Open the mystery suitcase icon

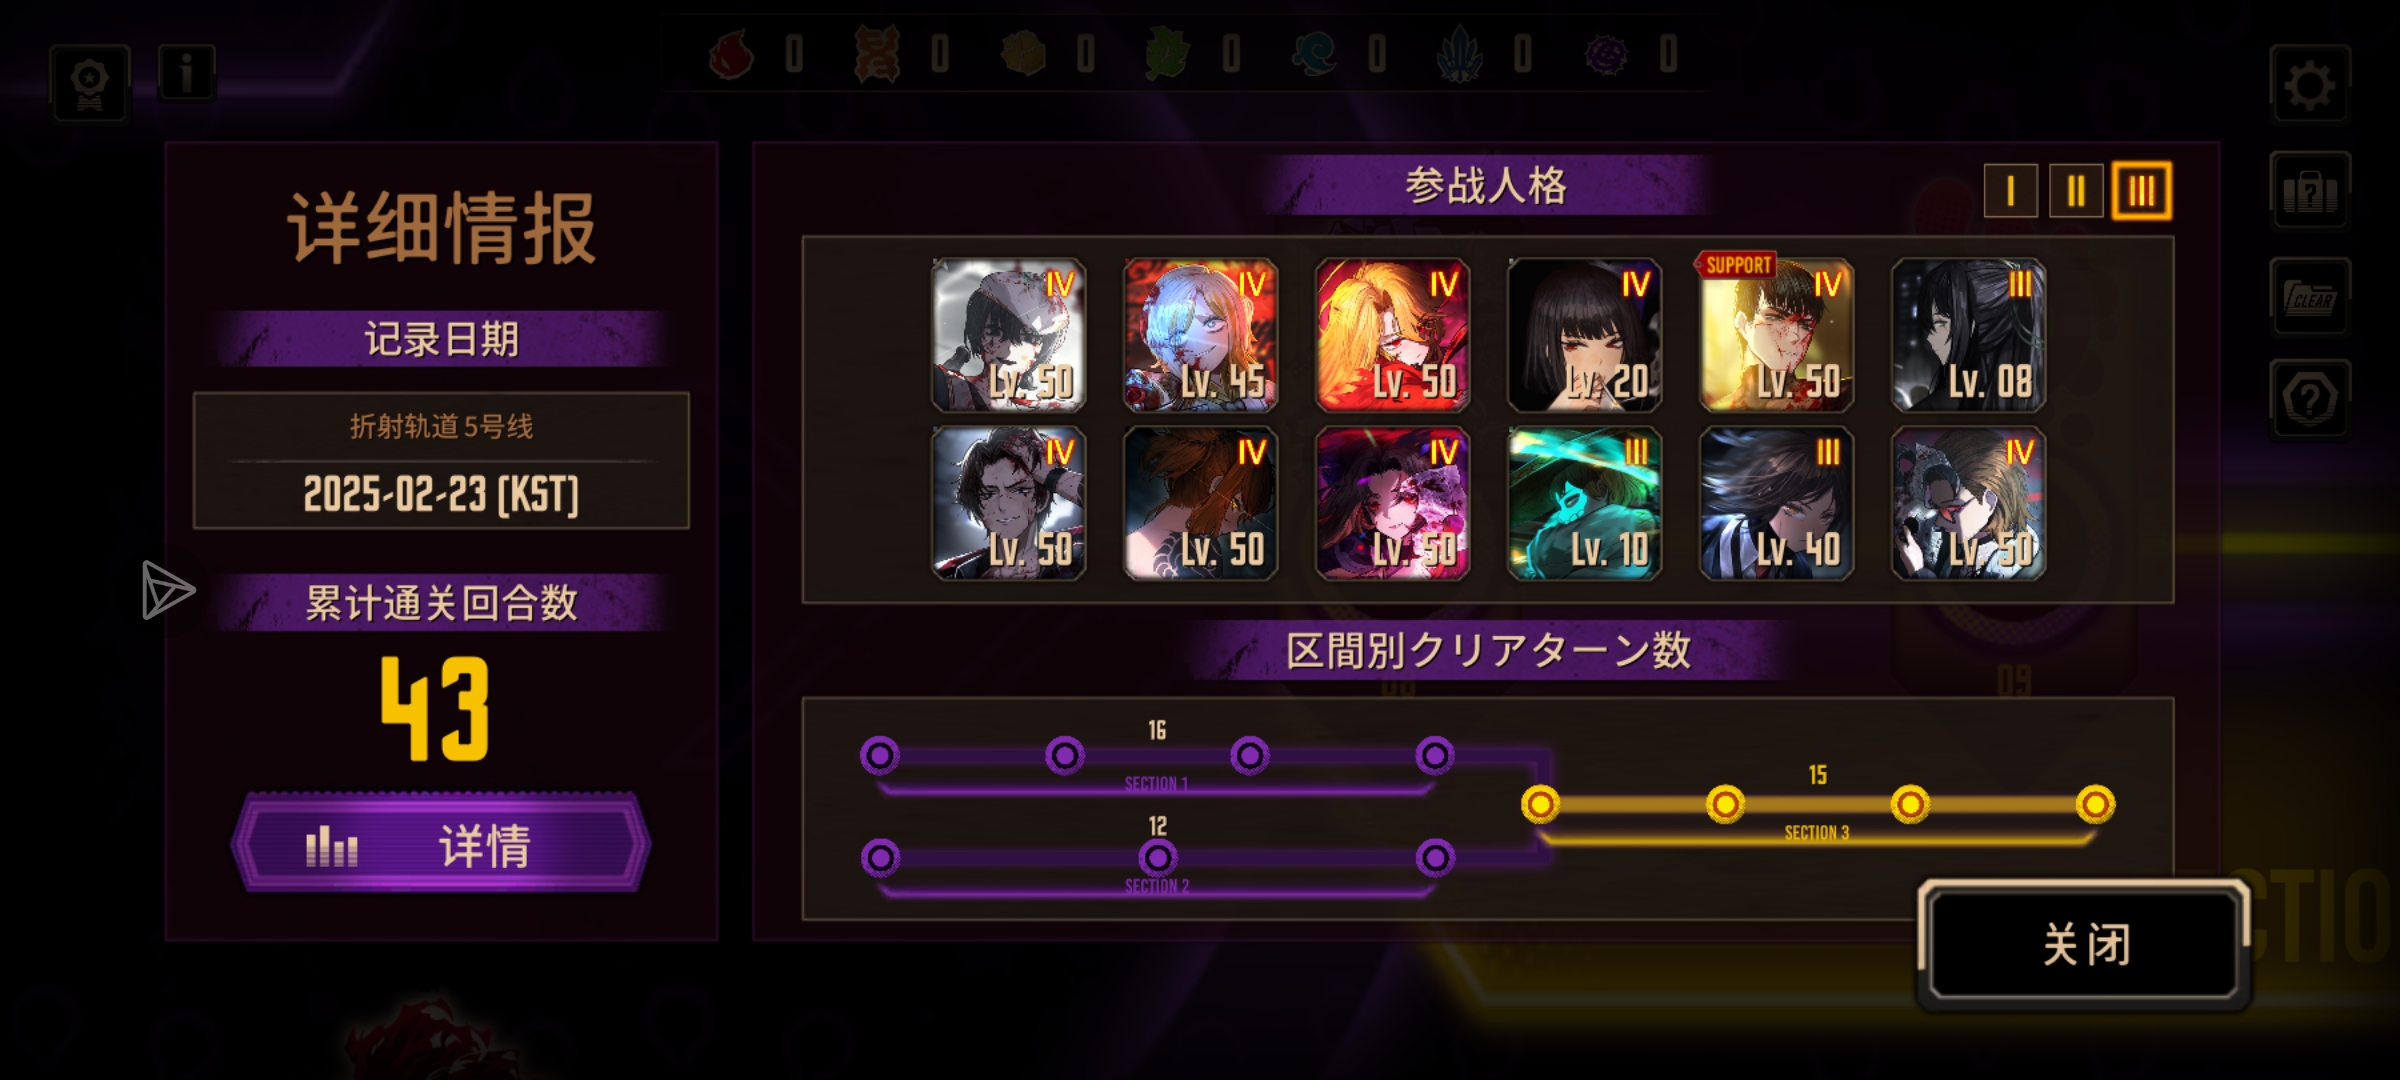tap(2309, 191)
